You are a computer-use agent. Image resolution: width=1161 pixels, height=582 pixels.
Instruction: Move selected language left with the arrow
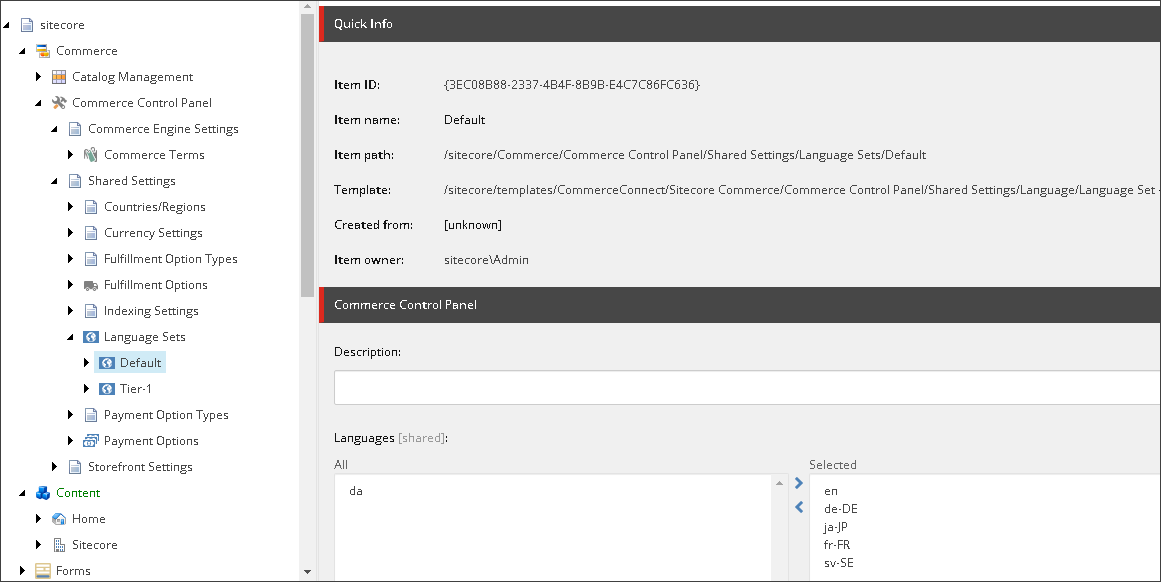[x=798, y=507]
